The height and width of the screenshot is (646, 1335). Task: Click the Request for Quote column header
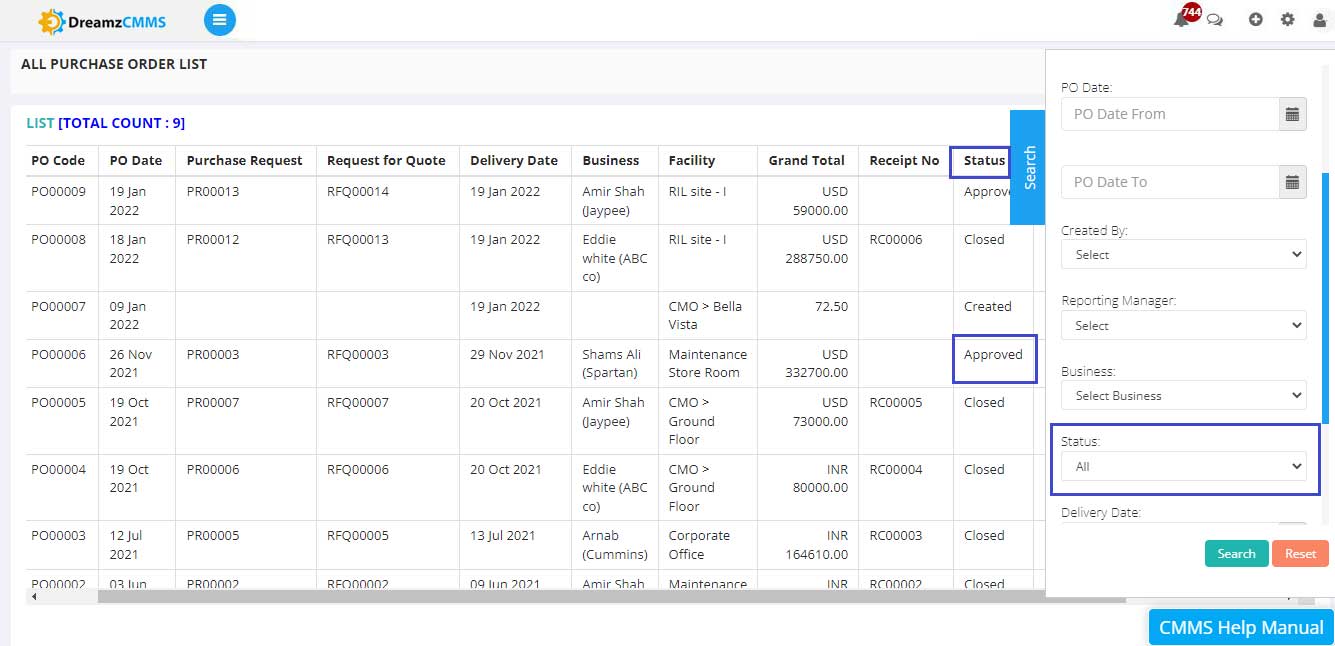pos(386,160)
